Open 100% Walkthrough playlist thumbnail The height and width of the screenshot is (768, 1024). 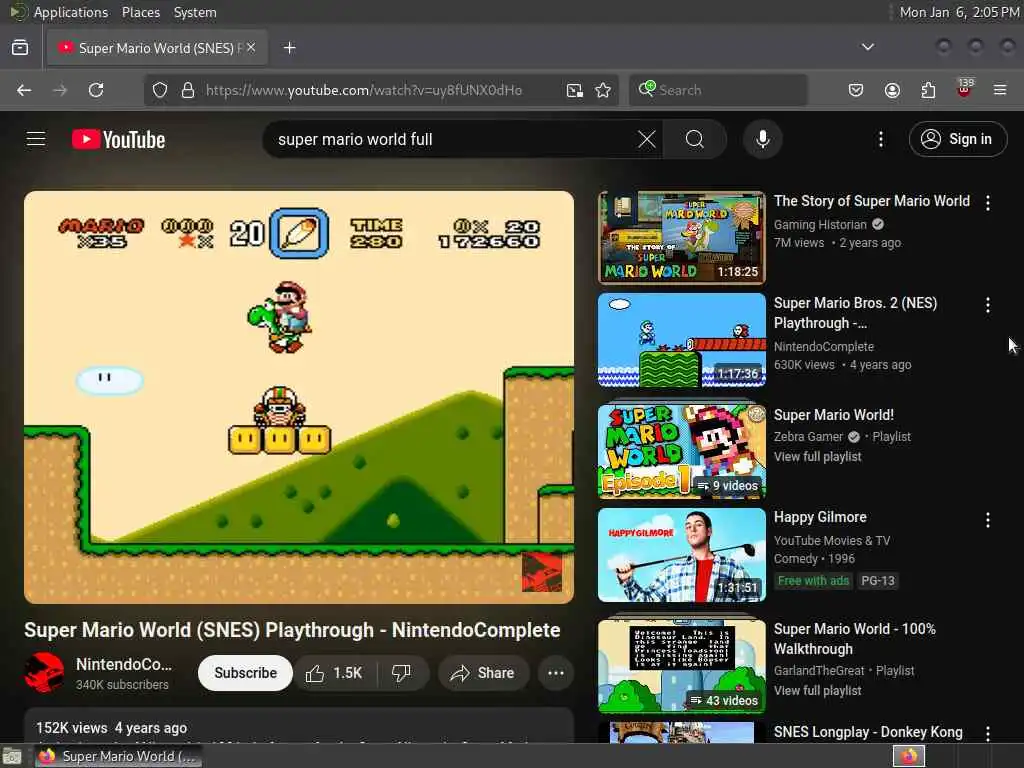point(681,665)
